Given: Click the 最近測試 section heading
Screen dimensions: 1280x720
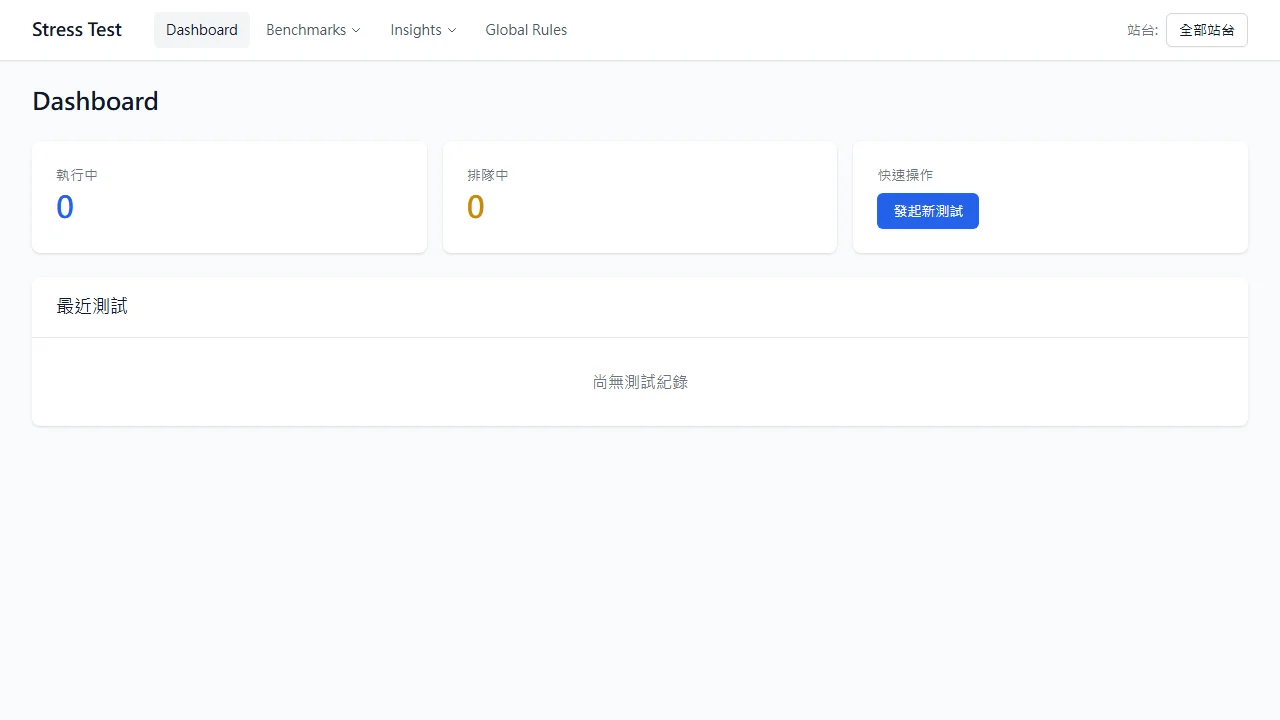Looking at the screenshot, I should pos(92,307).
